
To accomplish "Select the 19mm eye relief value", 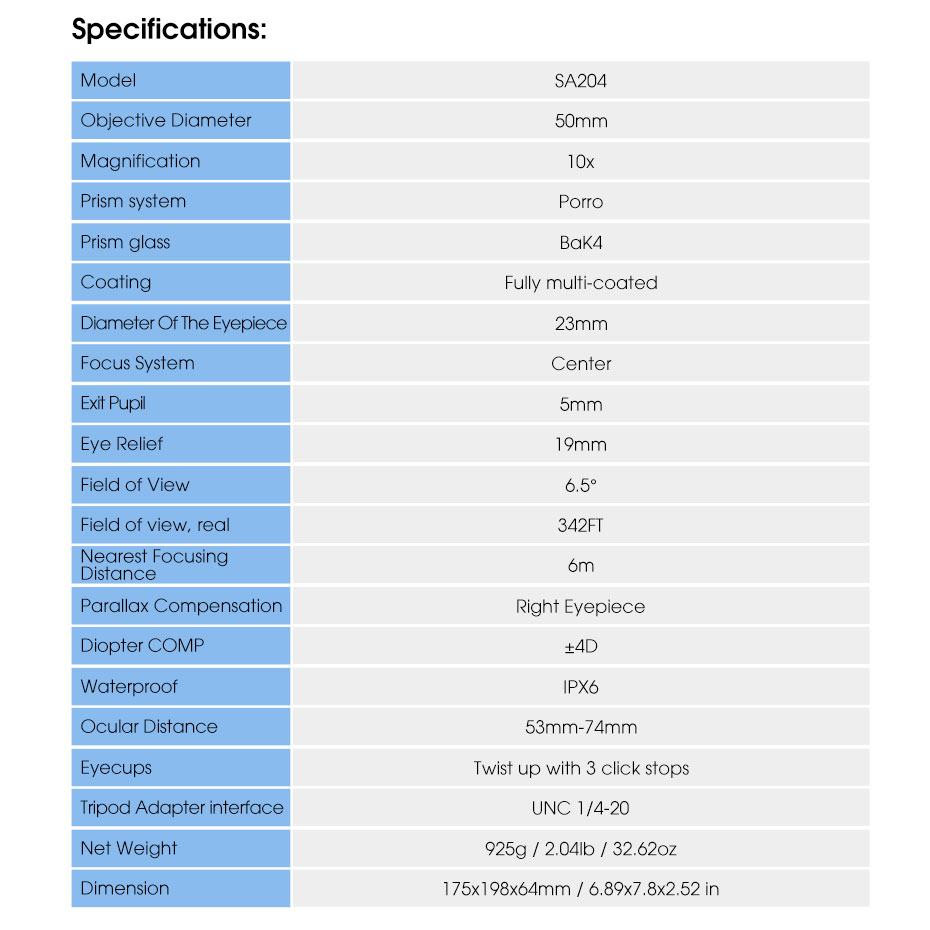I will pyautogui.click(x=581, y=445).
